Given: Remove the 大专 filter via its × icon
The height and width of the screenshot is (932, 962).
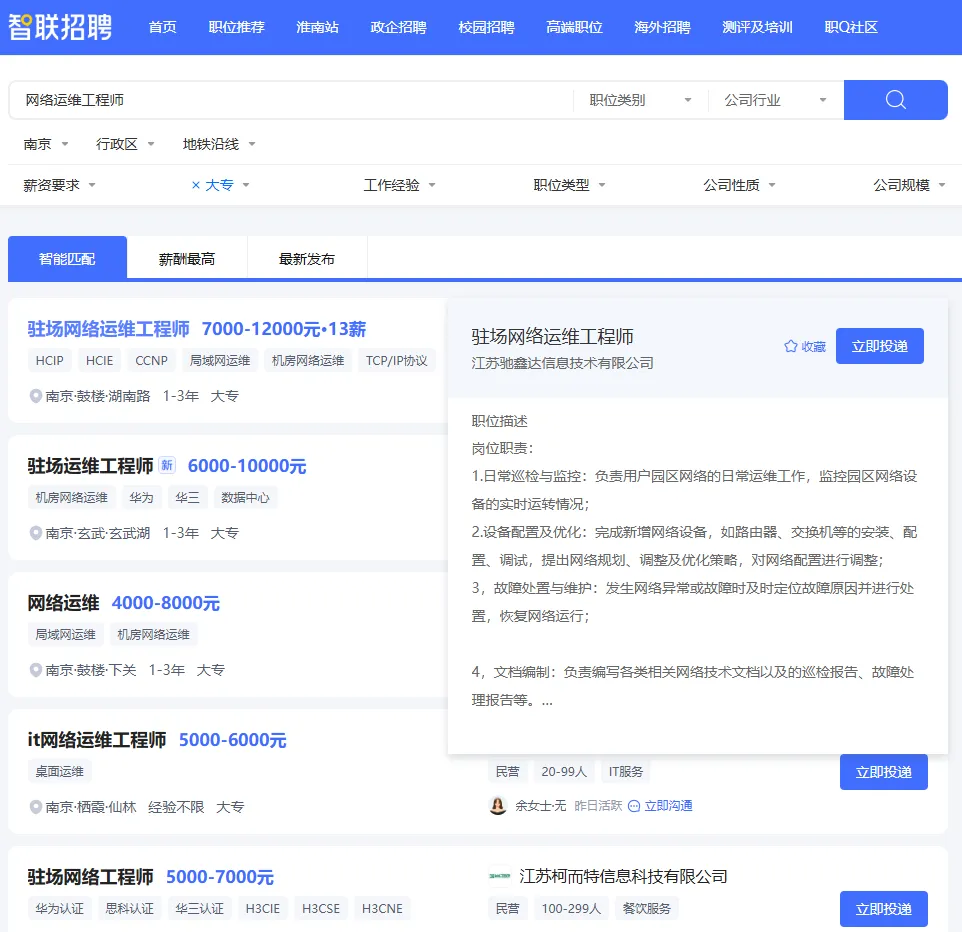Looking at the screenshot, I should click(197, 184).
